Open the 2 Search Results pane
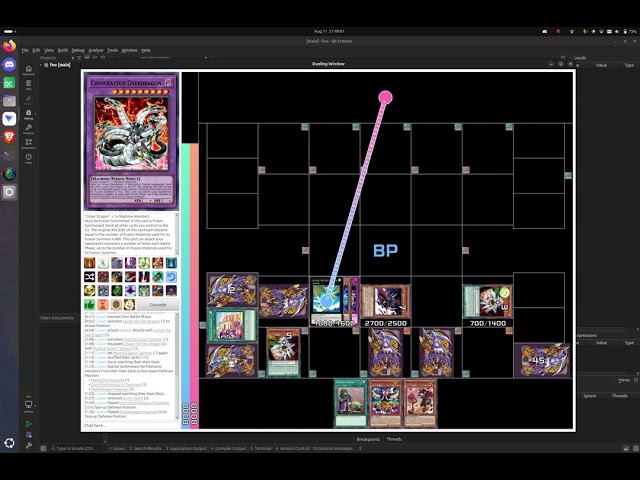The image size is (640, 480). click(x=145, y=448)
